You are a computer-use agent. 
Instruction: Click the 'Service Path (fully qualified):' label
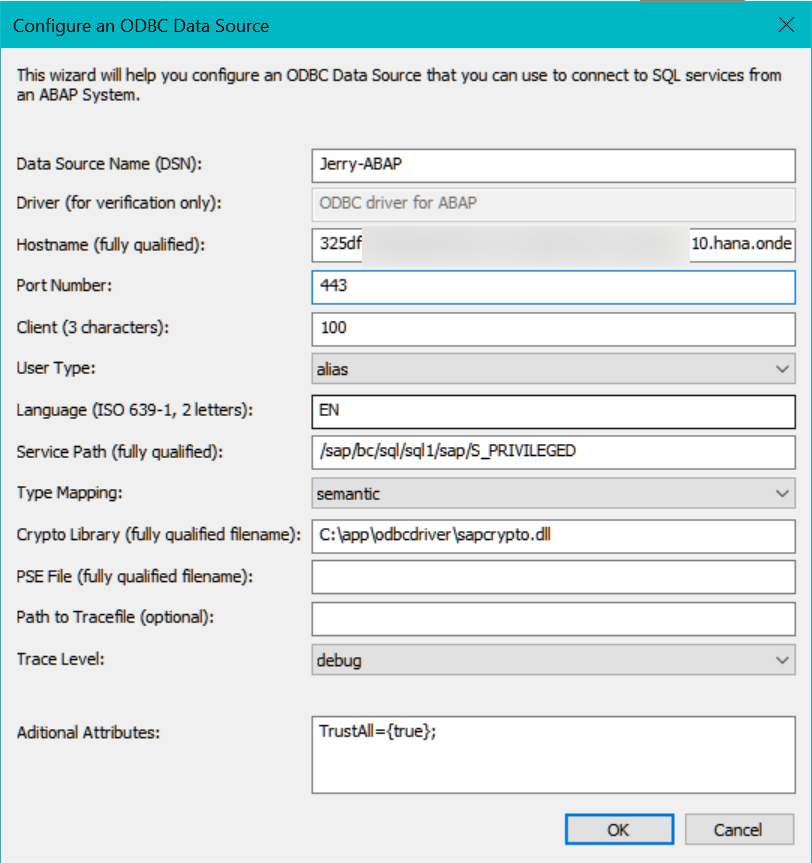[x=119, y=452]
